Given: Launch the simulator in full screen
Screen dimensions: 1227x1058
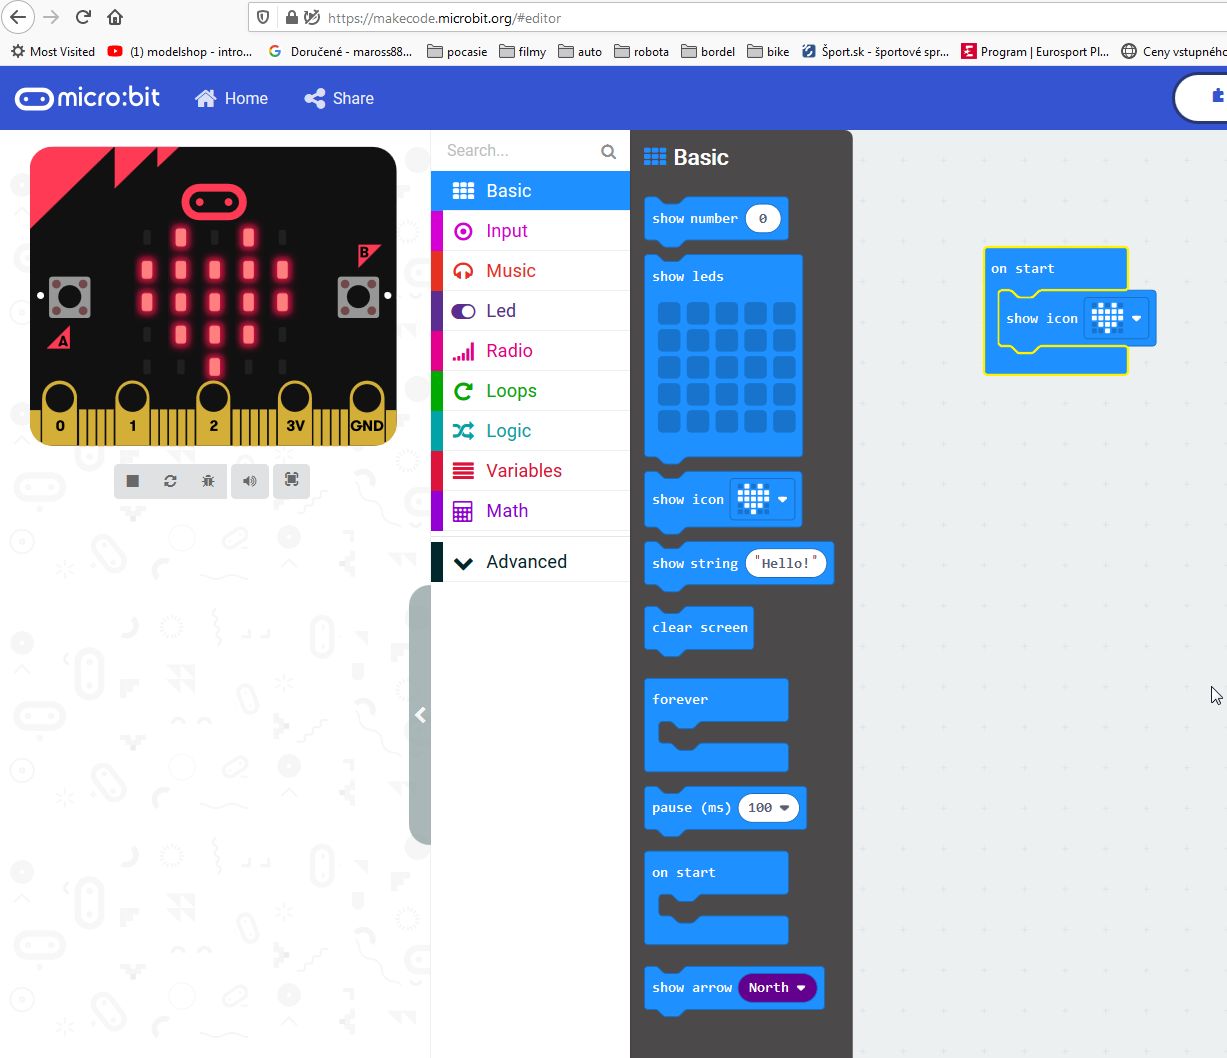Looking at the screenshot, I should coord(291,480).
